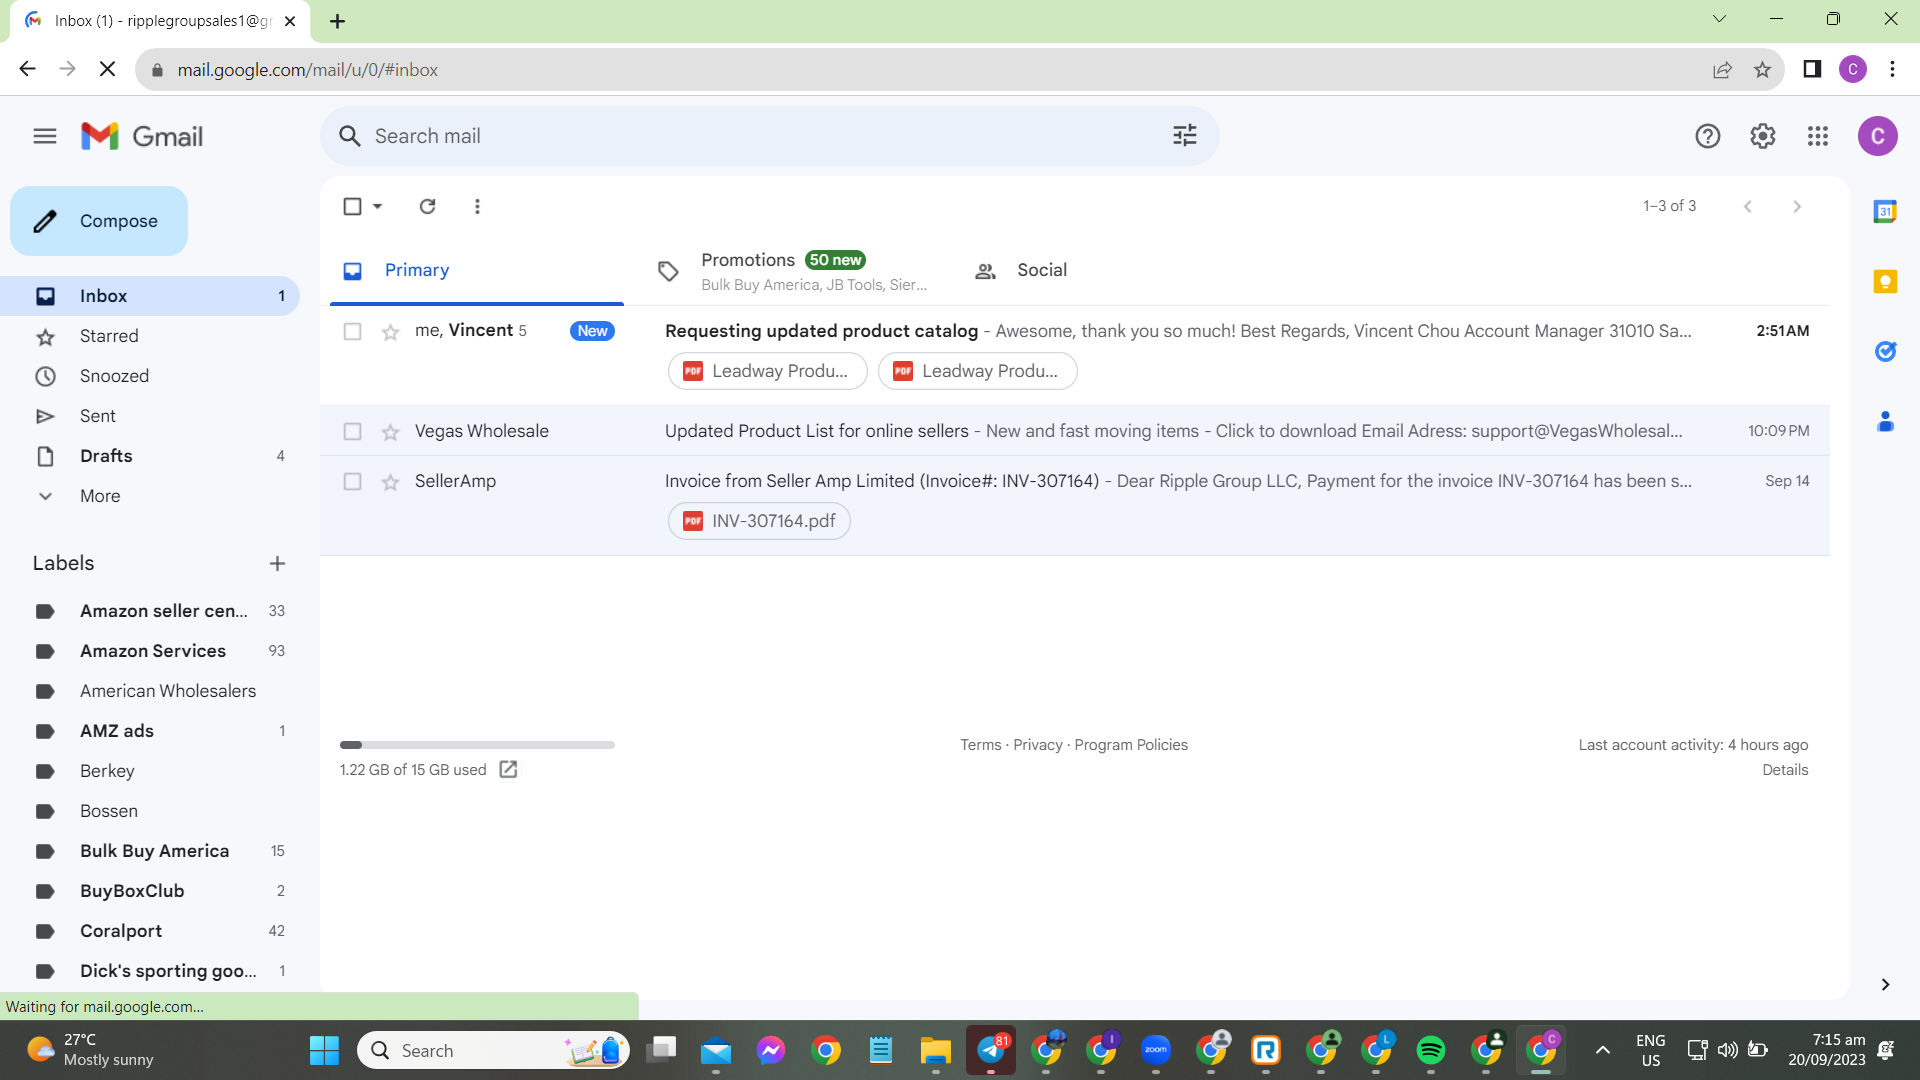Select the 'Requesting updated product catalog' email checkbox
This screenshot has height=1080, width=1920.
pyautogui.click(x=352, y=331)
